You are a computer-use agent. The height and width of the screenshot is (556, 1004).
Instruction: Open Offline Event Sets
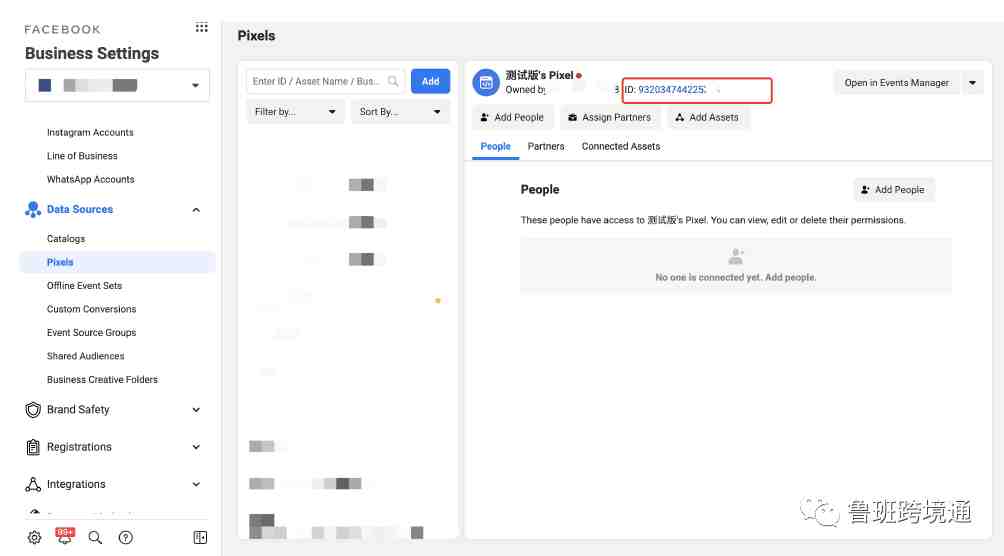click(x=84, y=286)
